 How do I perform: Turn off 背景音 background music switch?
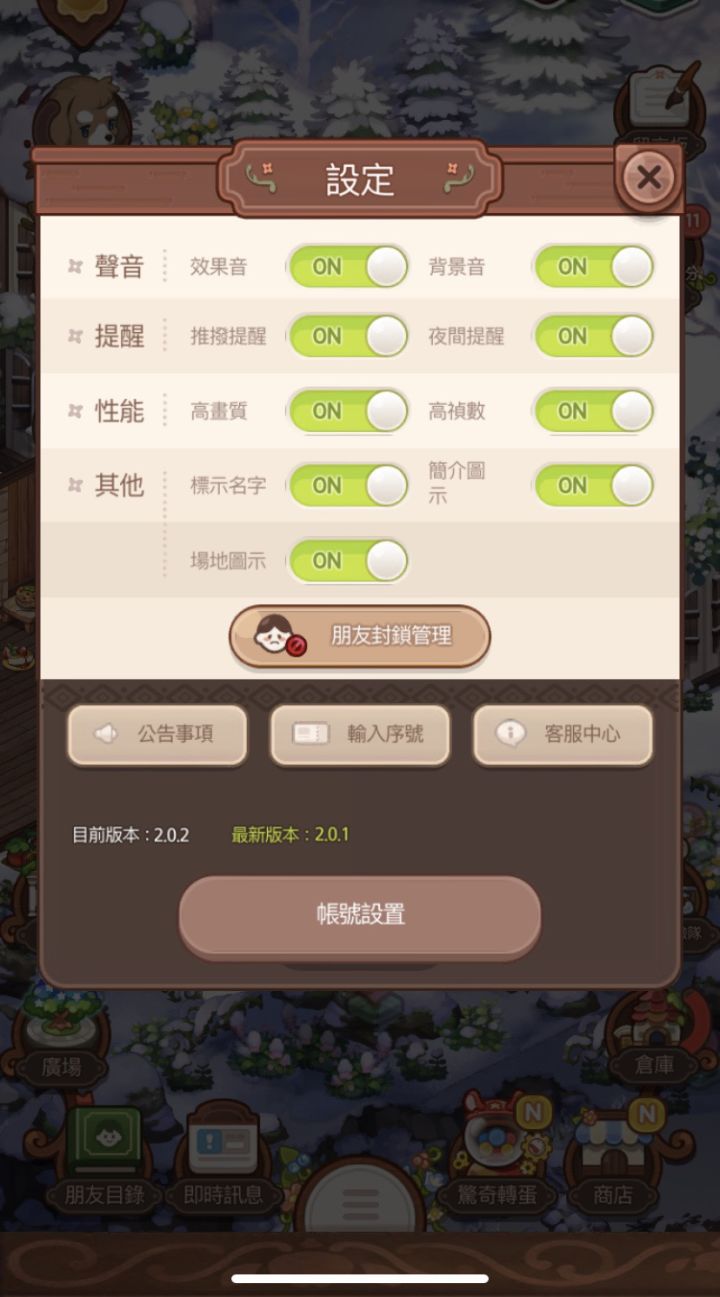tap(594, 267)
